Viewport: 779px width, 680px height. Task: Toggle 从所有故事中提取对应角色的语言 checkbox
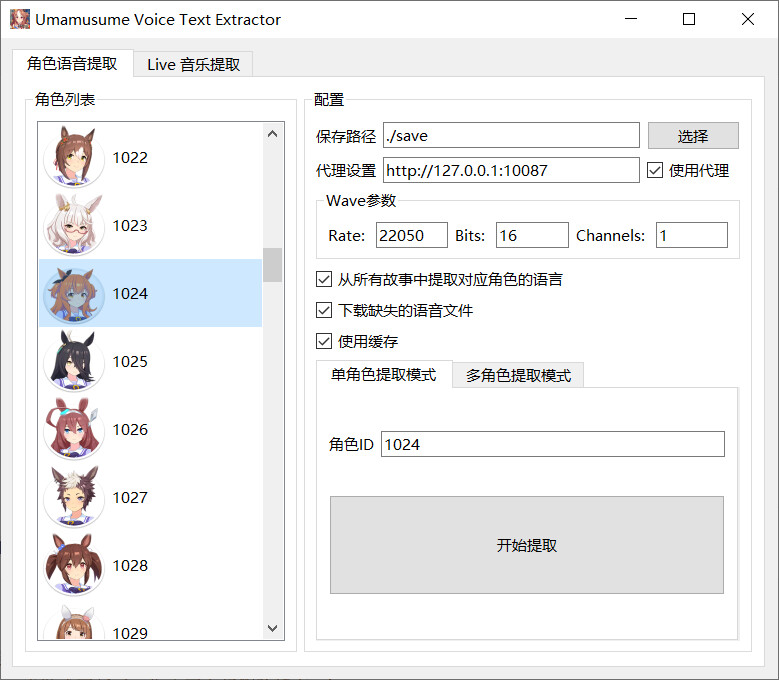point(324,279)
